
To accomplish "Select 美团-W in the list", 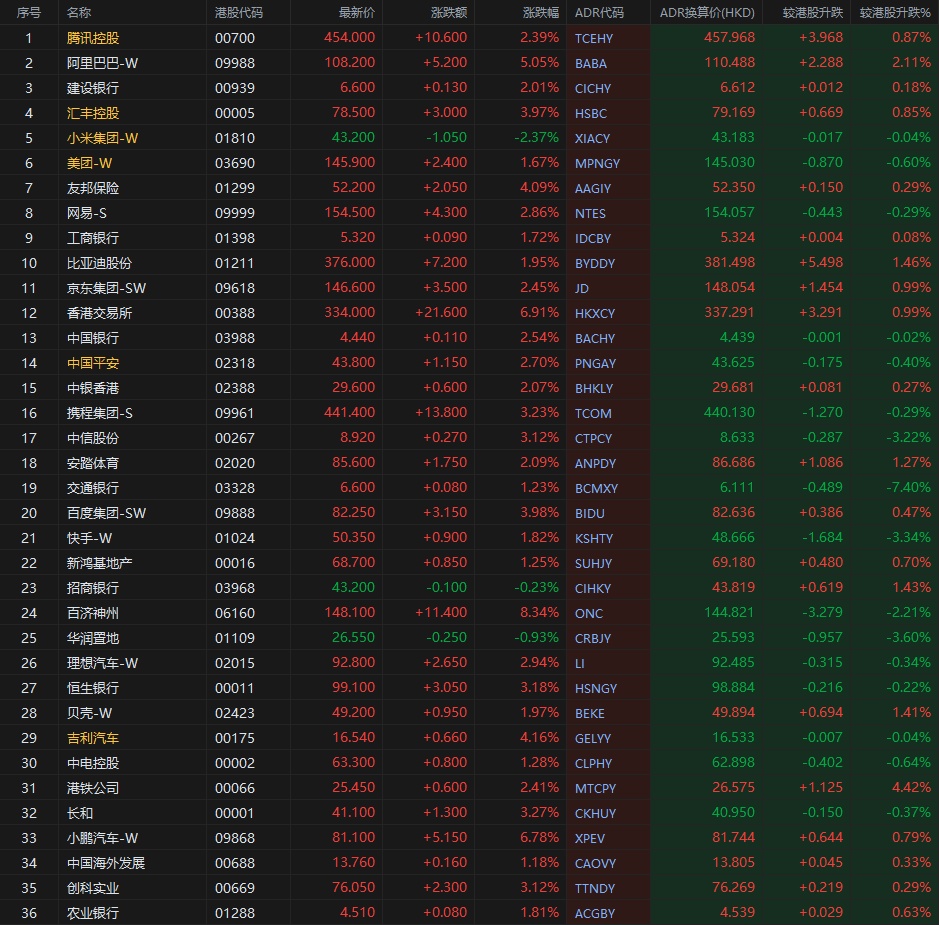I will click(x=89, y=163).
